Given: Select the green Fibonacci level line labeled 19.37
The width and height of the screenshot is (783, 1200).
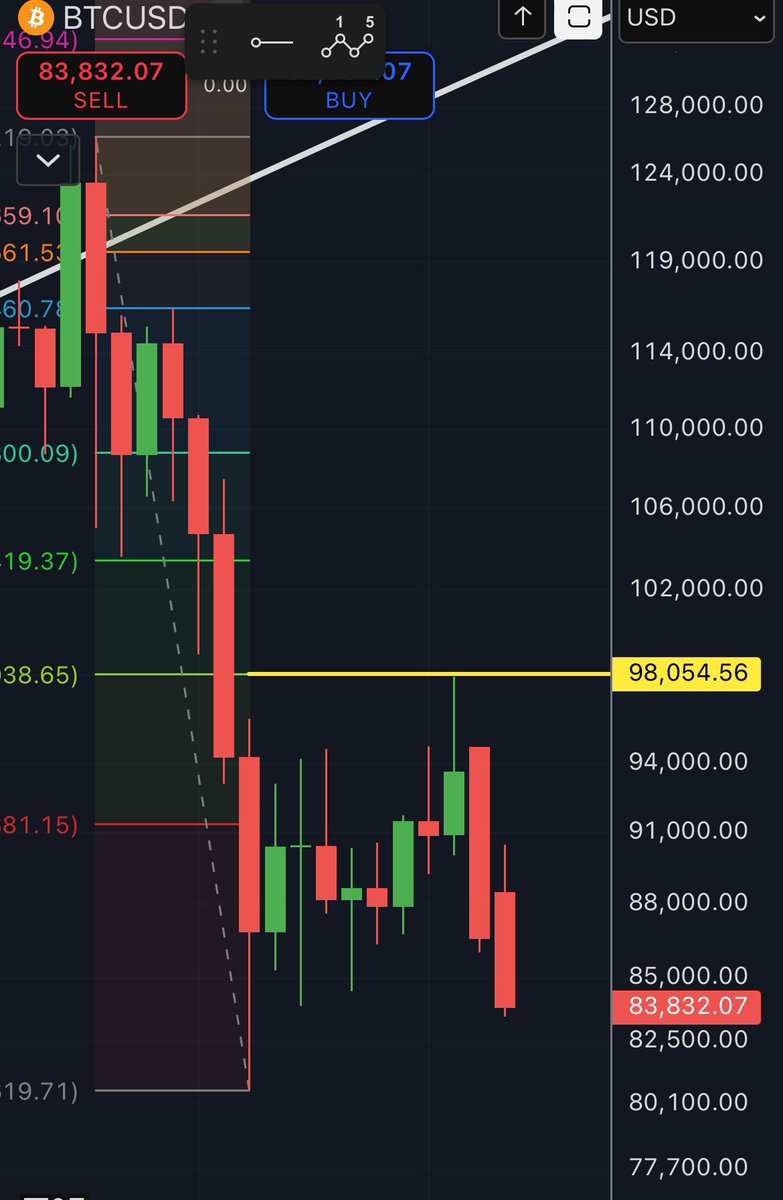Looking at the screenshot, I should (x=170, y=560).
